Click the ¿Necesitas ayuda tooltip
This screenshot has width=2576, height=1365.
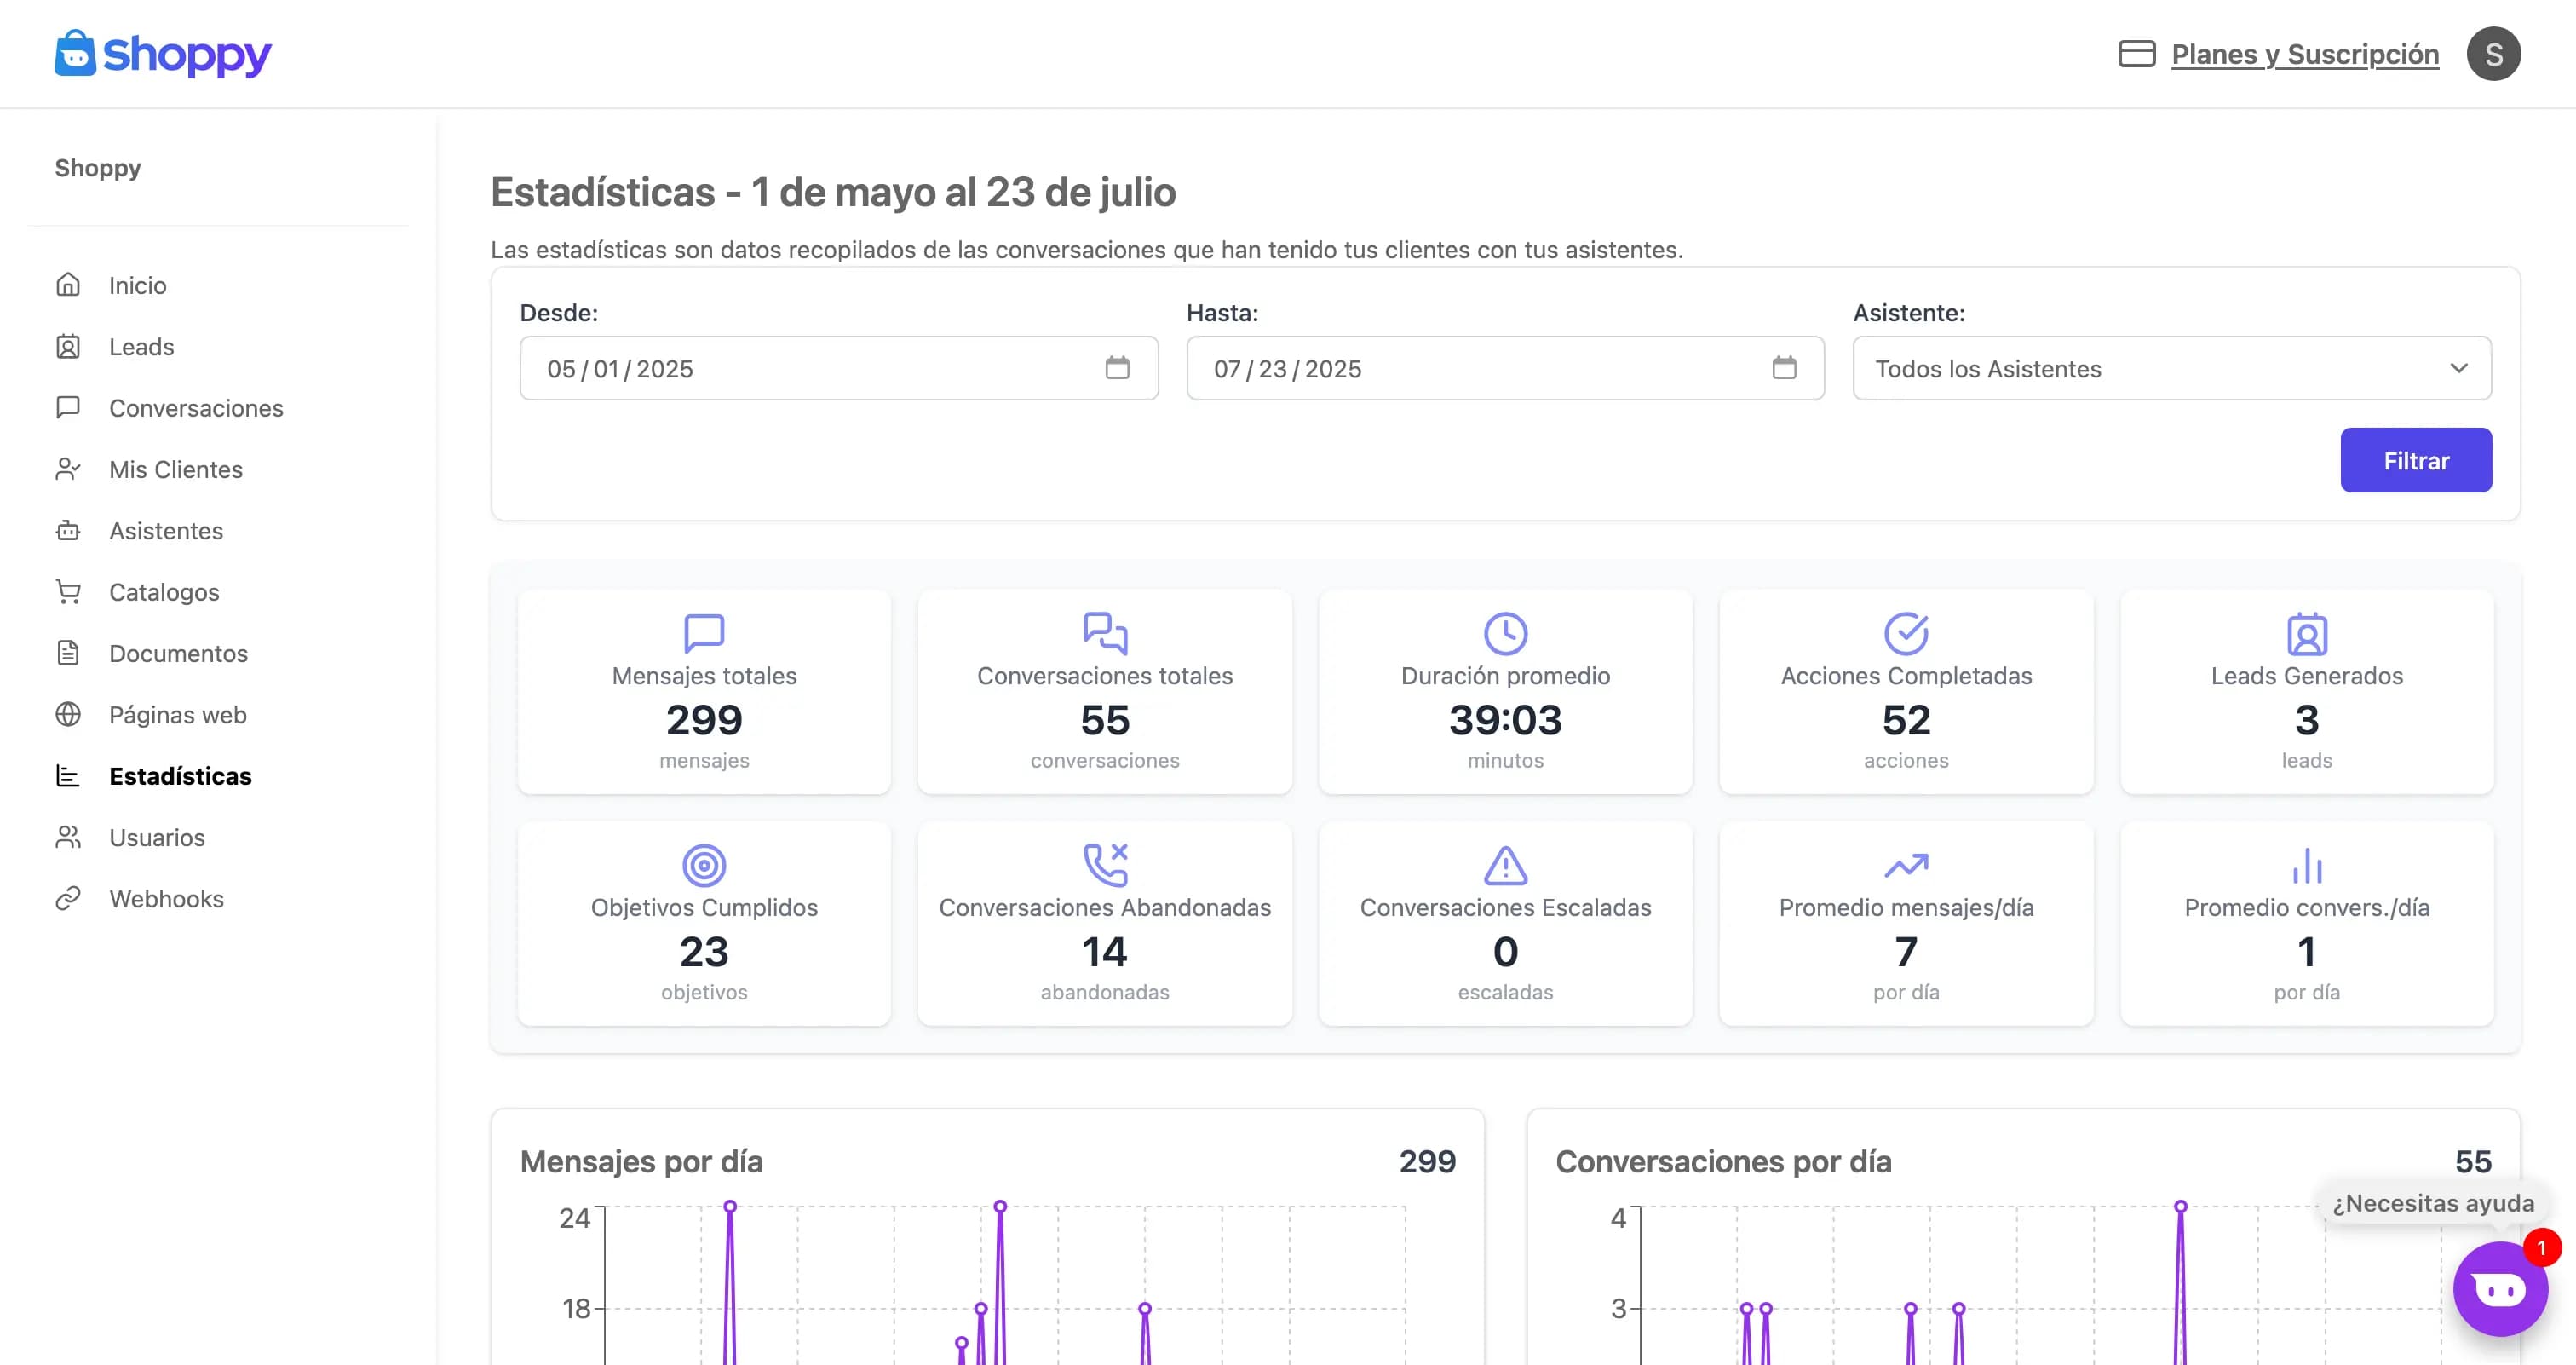click(2433, 1203)
